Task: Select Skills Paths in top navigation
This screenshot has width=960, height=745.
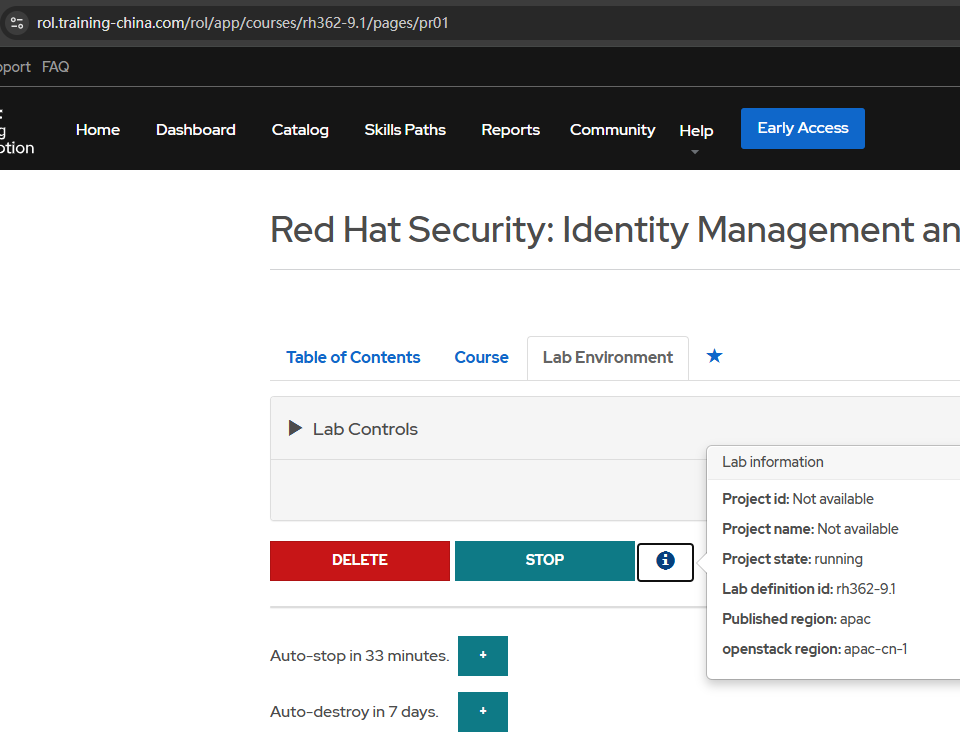Action: [405, 130]
